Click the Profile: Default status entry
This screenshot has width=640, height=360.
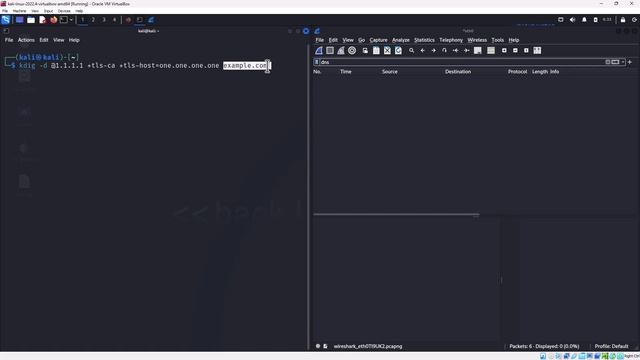[x=611, y=346]
